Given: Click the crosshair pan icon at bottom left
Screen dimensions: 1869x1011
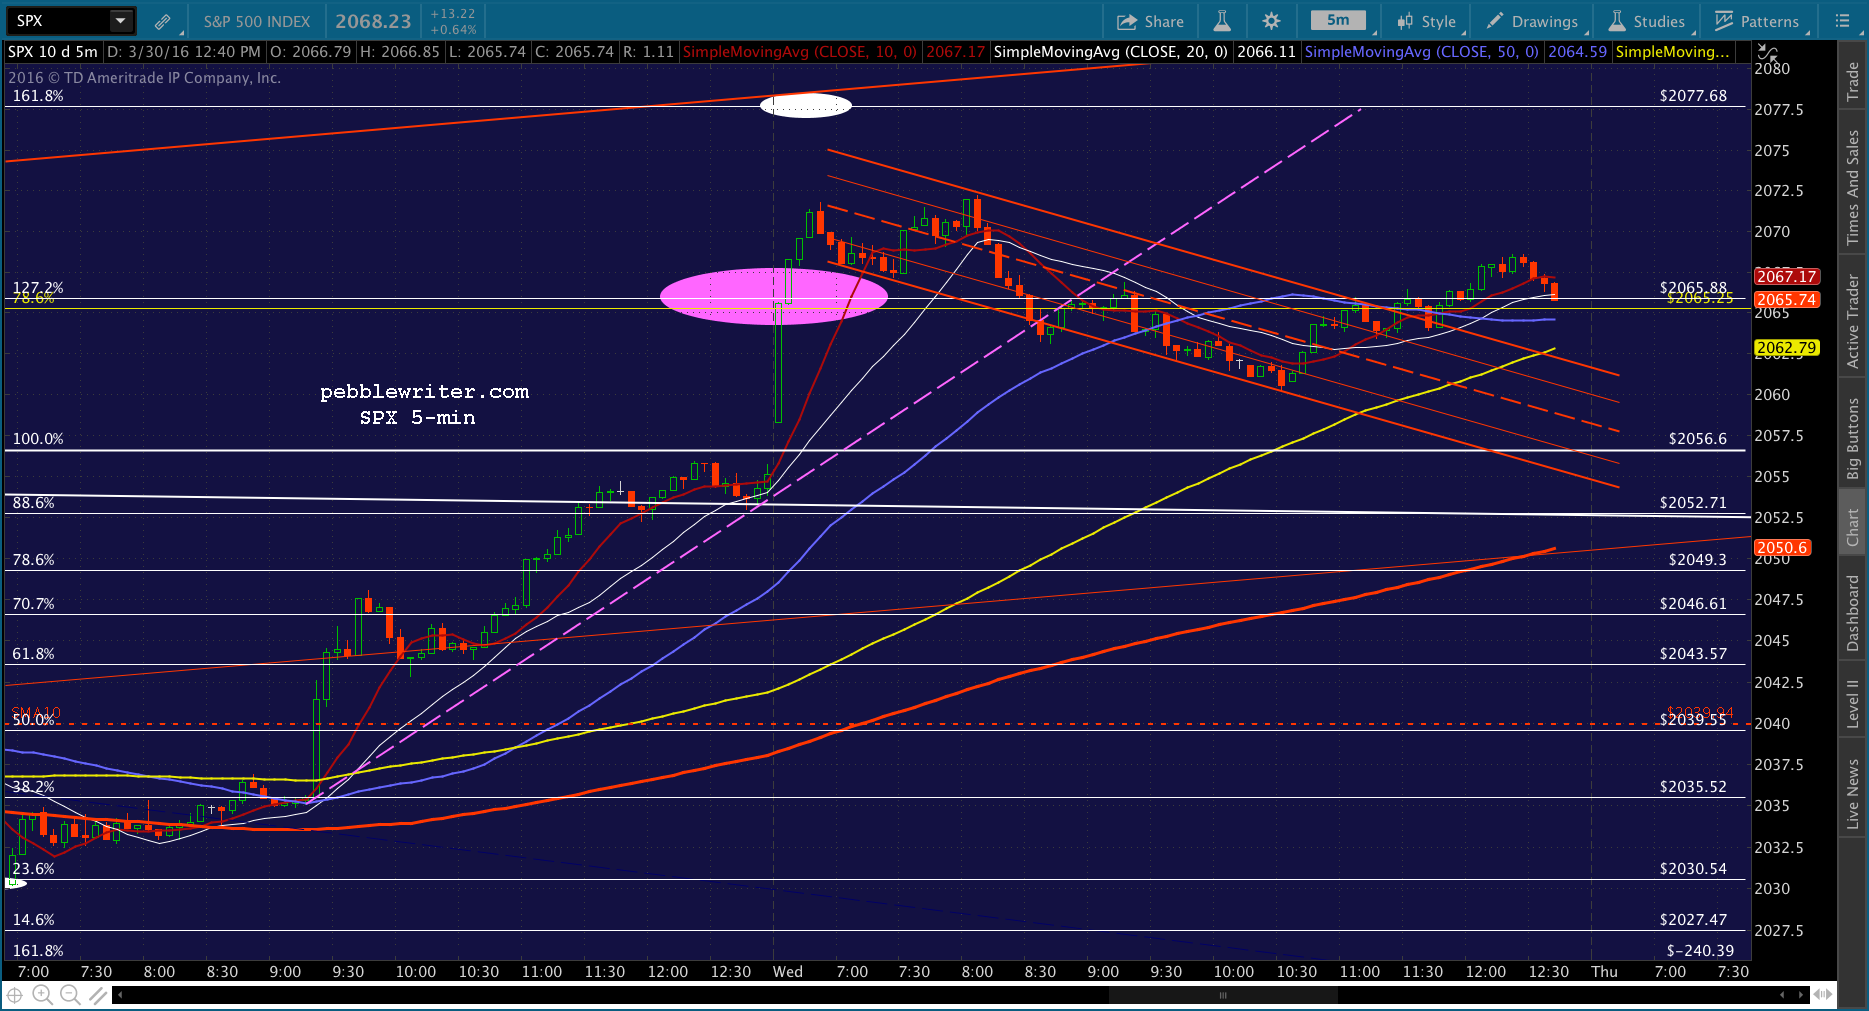Looking at the screenshot, I should [15, 995].
